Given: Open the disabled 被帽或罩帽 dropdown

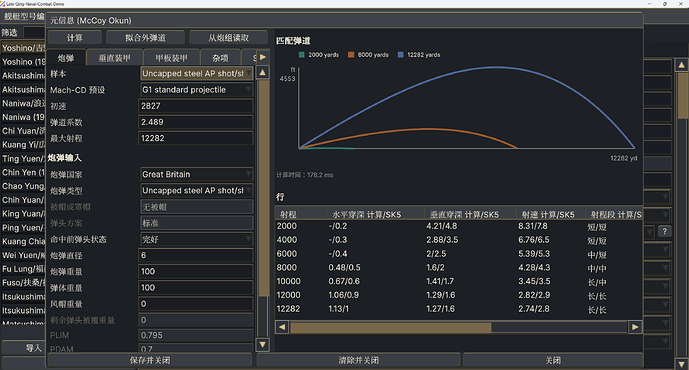Looking at the screenshot, I should pos(196,207).
